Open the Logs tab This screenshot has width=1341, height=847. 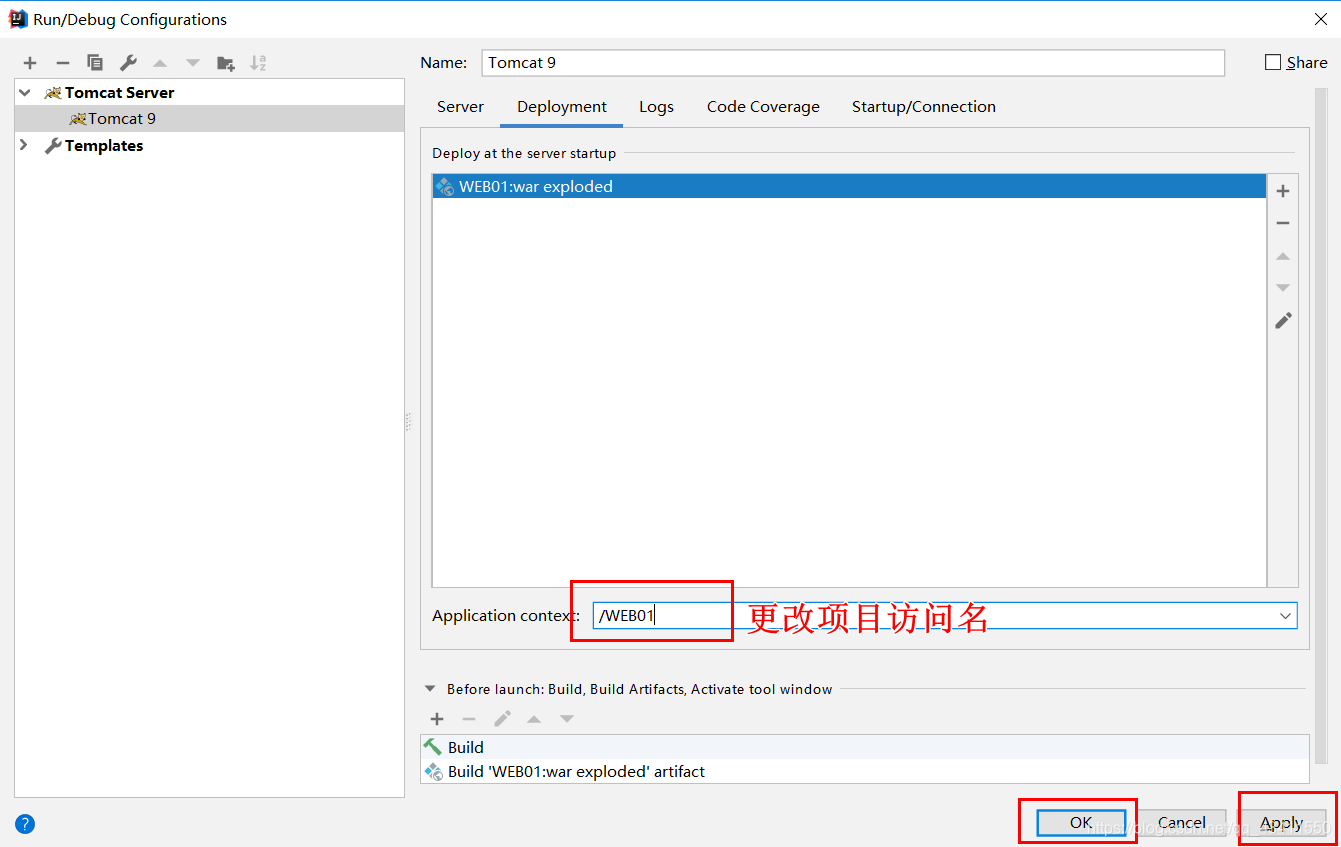coord(656,107)
